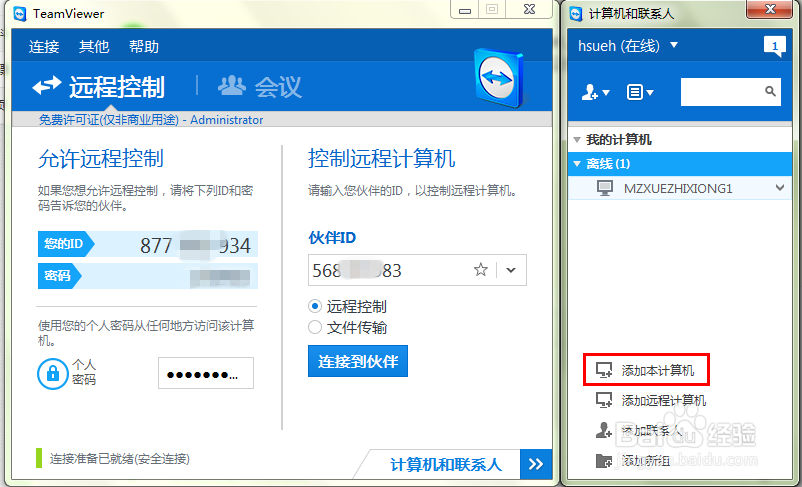The width and height of the screenshot is (802, 487).
Task: Select the 远程控制 radio button
Action: click(315, 306)
